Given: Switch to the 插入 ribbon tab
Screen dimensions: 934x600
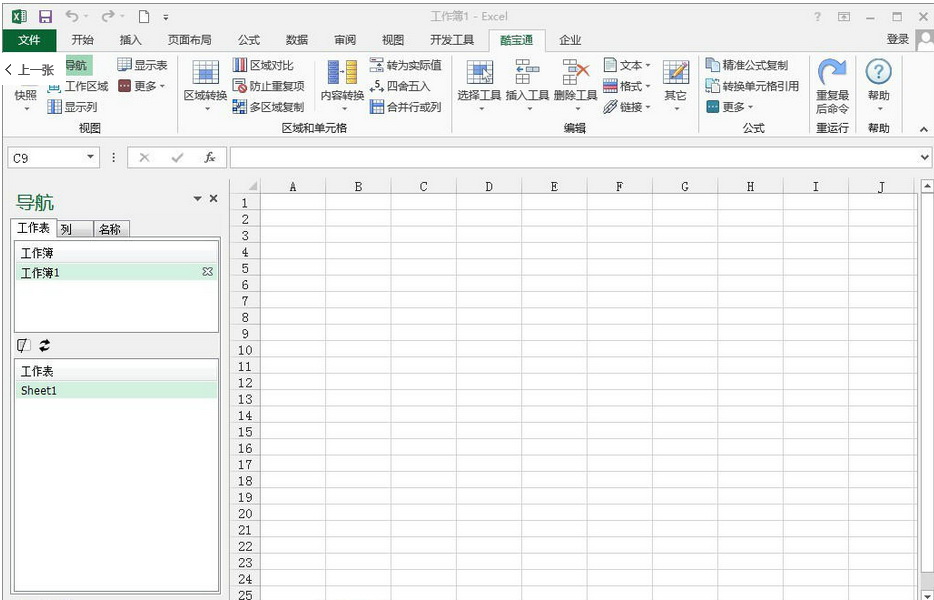Looking at the screenshot, I should [x=130, y=40].
